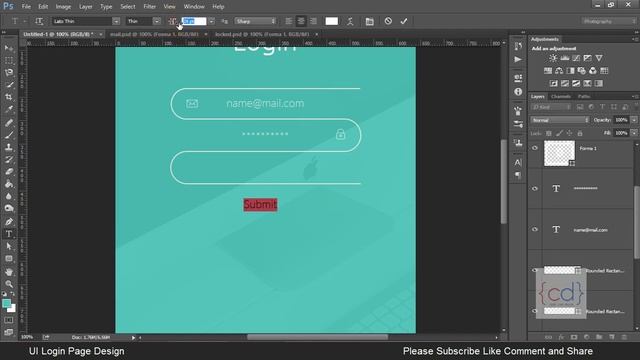Select the Move tool

click(9, 48)
